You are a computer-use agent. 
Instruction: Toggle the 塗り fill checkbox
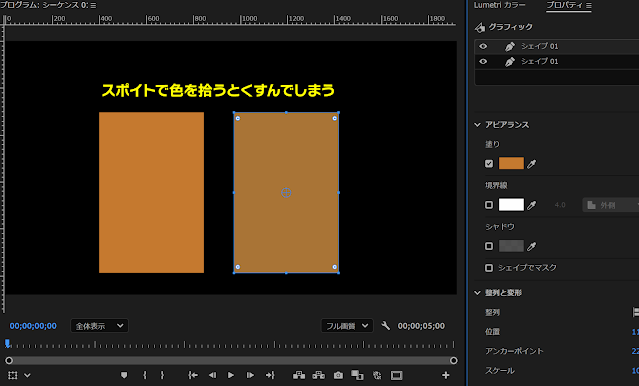click(489, 163)
